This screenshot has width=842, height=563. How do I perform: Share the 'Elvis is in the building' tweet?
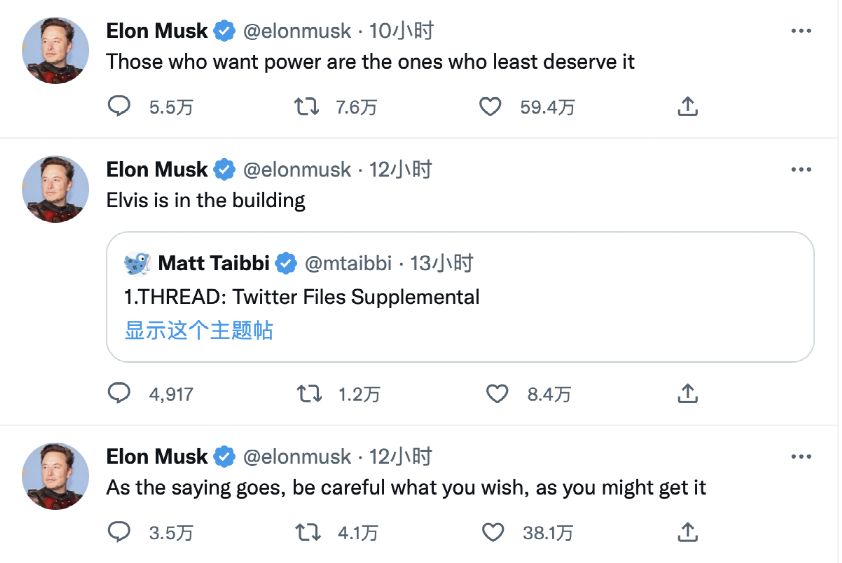(687, 393)
